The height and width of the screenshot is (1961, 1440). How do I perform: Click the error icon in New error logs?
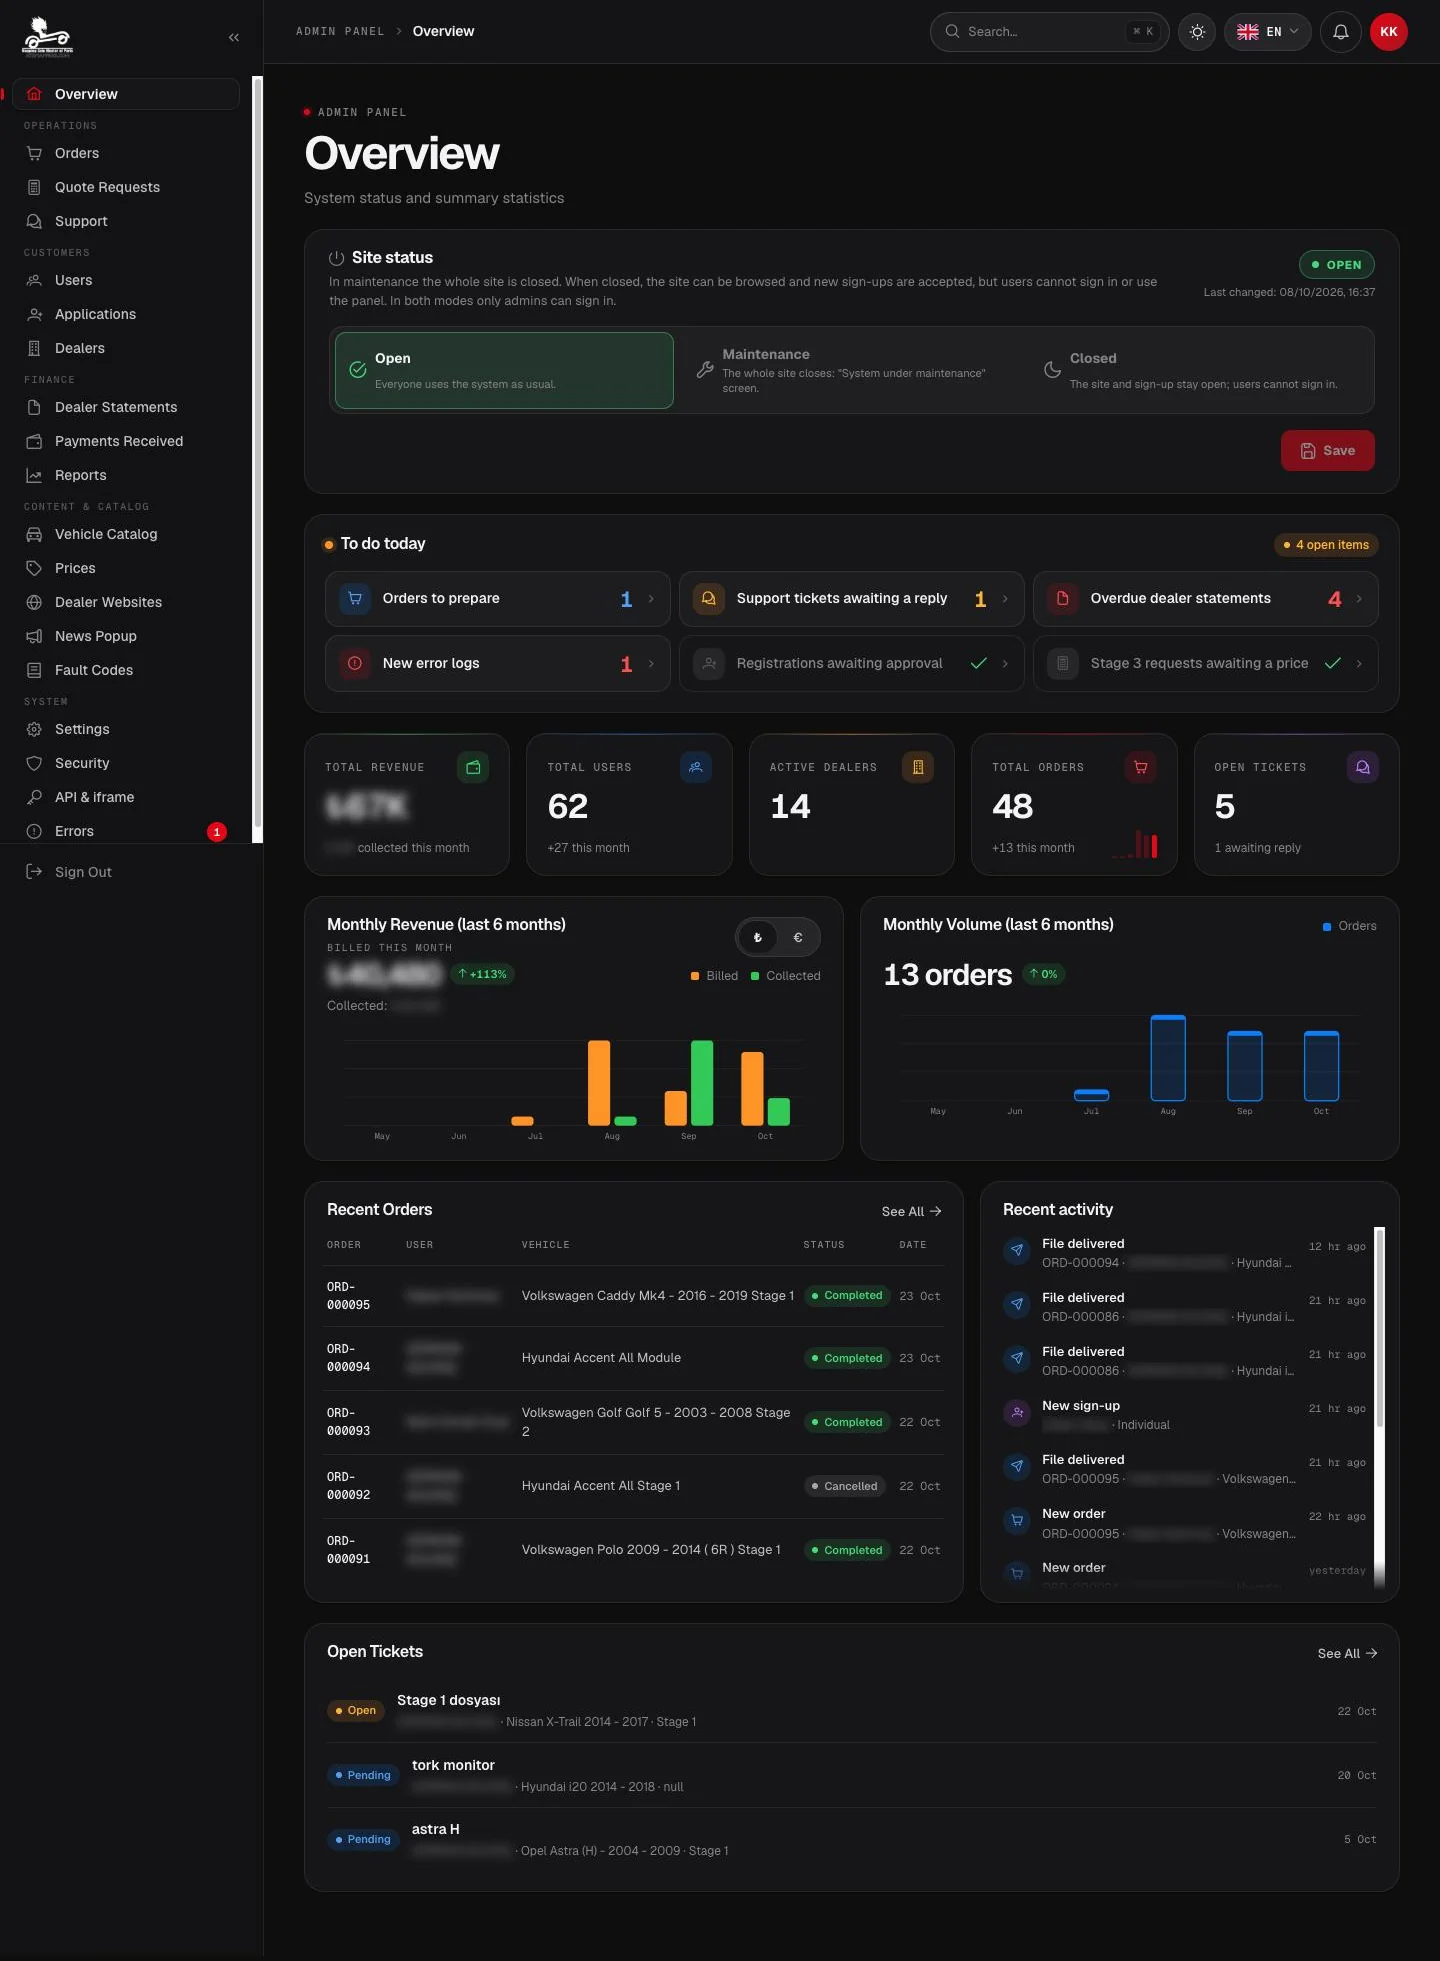click(355, 663)
